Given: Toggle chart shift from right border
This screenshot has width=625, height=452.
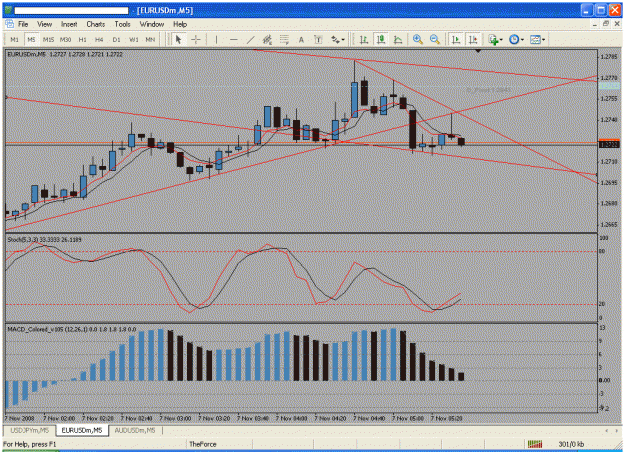Looking at the screenshot, I should 473,39.
